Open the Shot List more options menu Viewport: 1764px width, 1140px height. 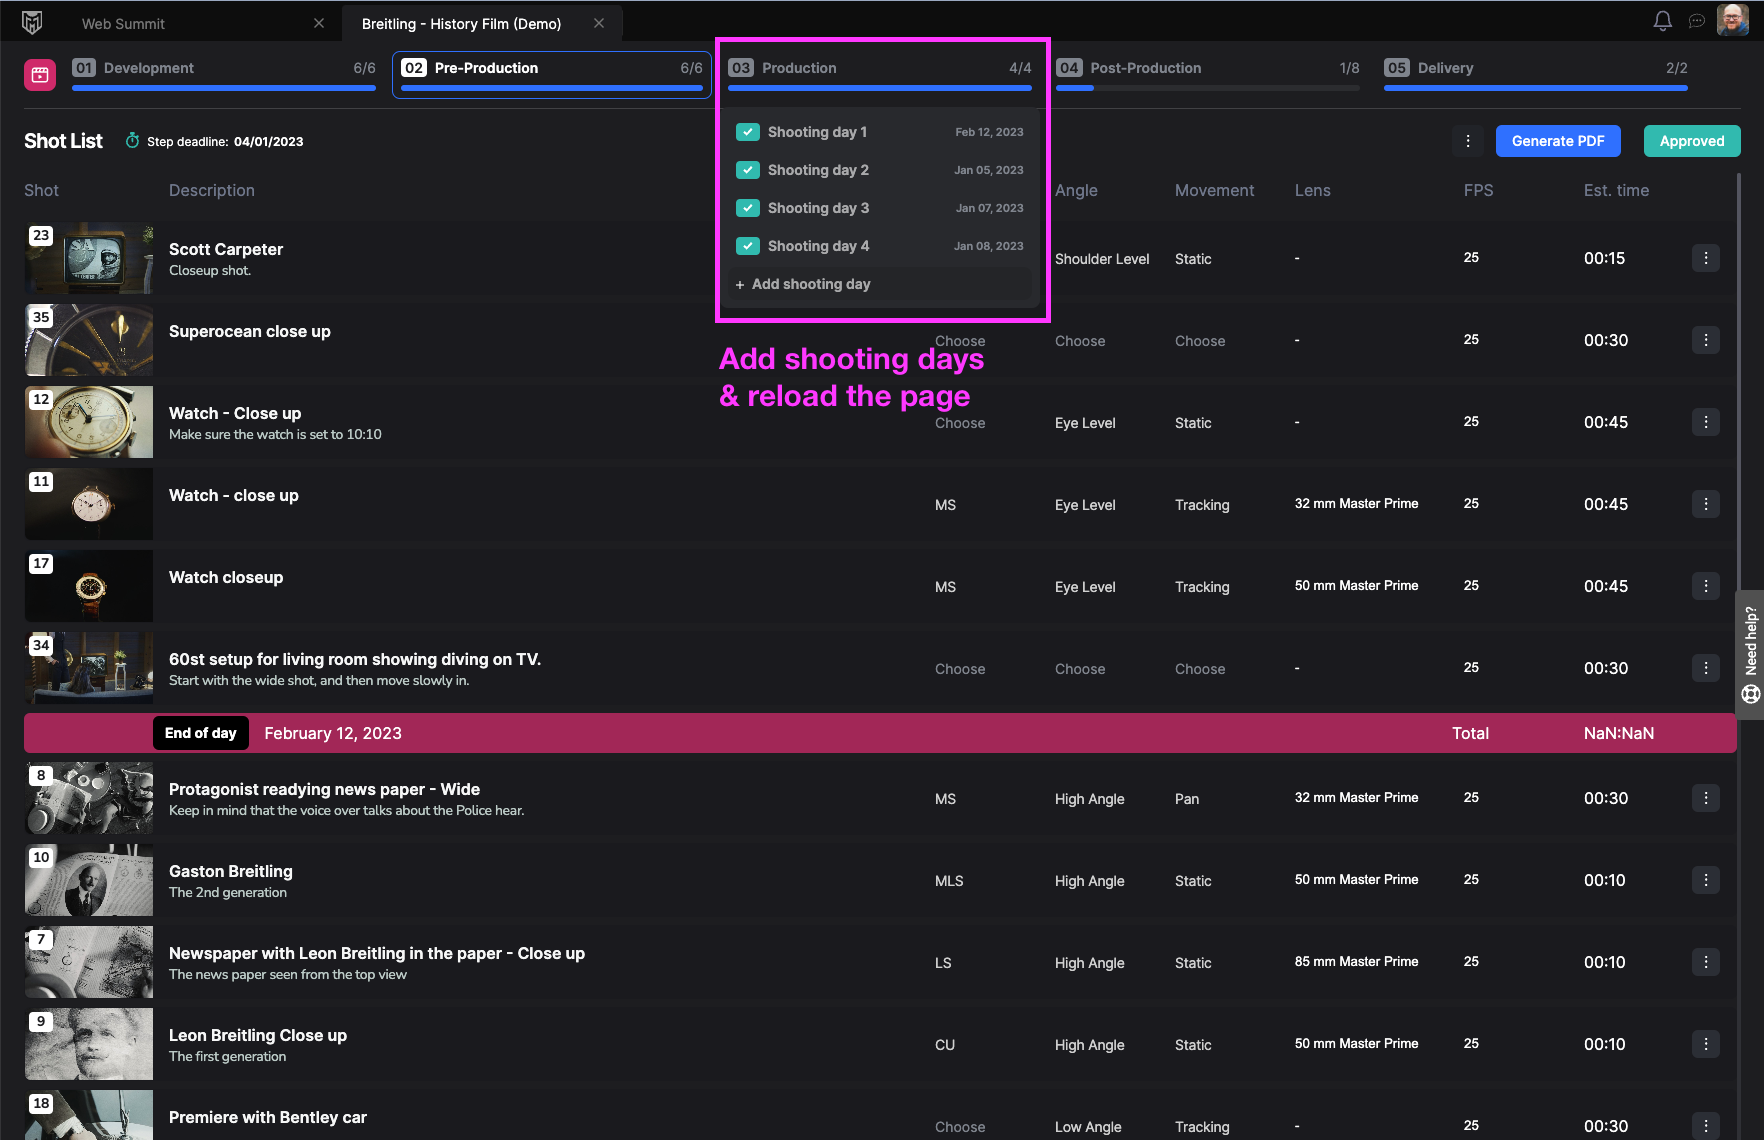(1468, 141)
